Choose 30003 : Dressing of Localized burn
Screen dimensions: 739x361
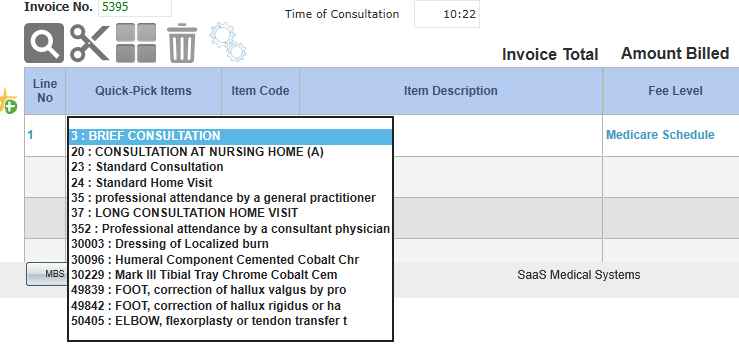coord(170,244)
